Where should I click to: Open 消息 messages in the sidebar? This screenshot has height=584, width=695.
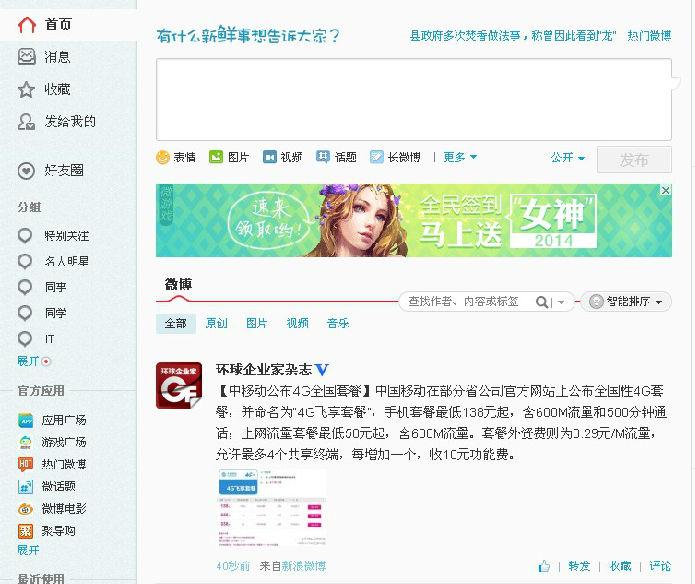56,57
